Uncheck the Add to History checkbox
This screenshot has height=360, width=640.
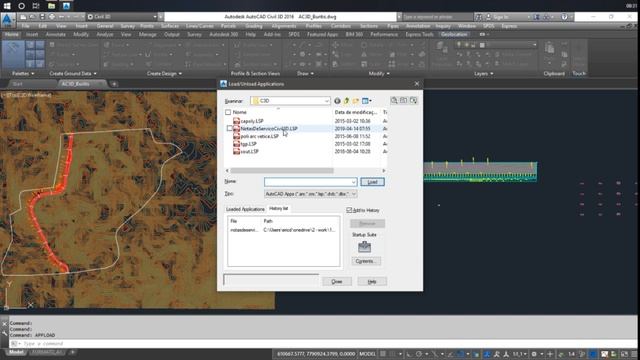349,210
